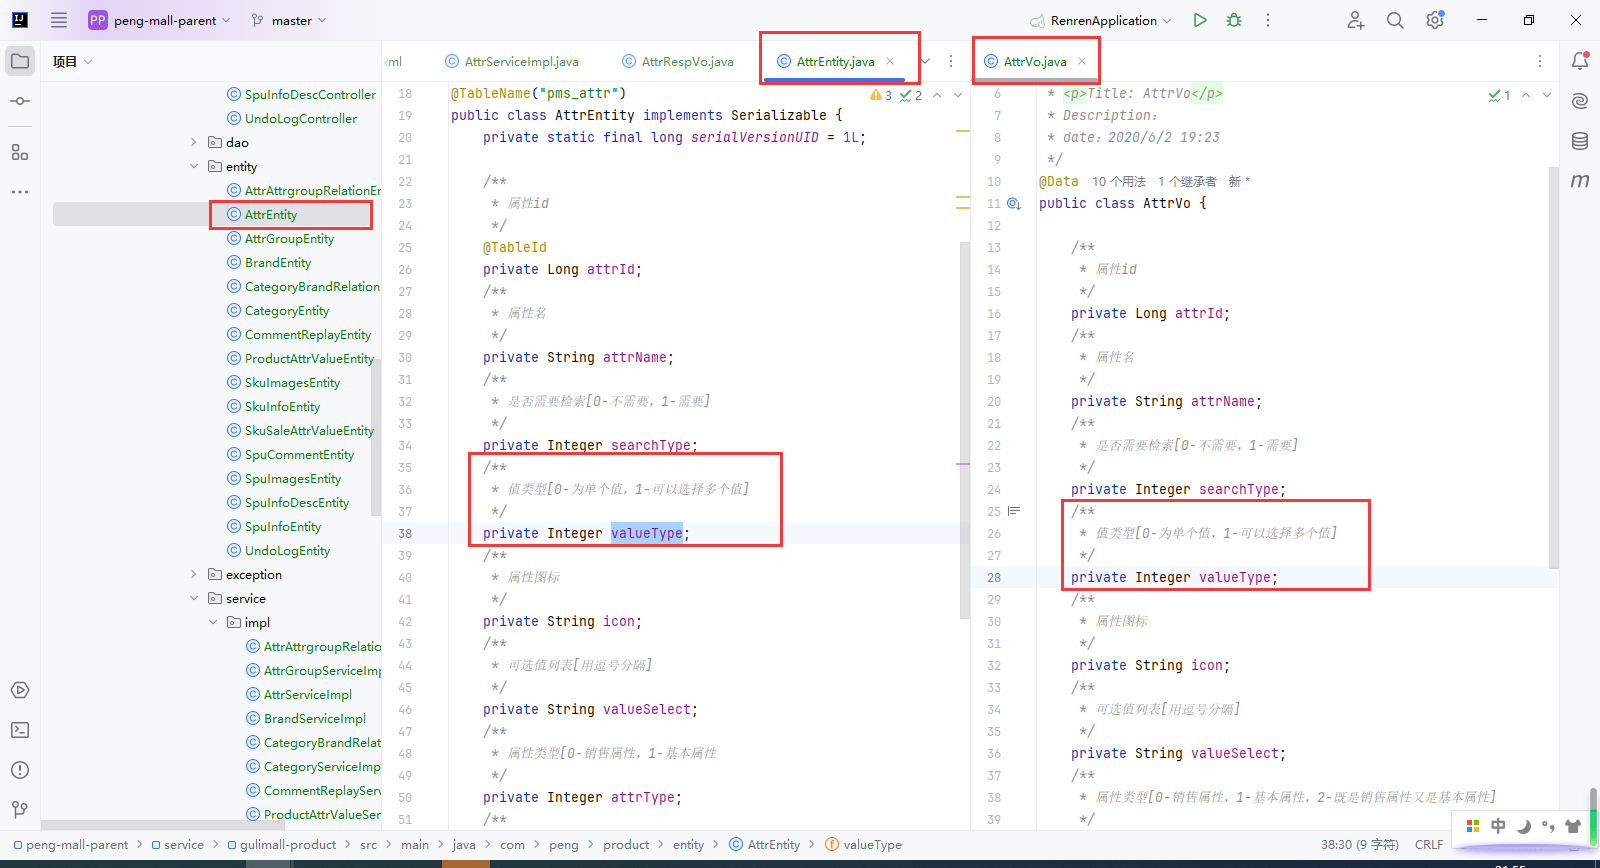Go to next highlighted problem in AttrVo
This screenshot has width=1600, height=868.
[x=1547, y=95]
